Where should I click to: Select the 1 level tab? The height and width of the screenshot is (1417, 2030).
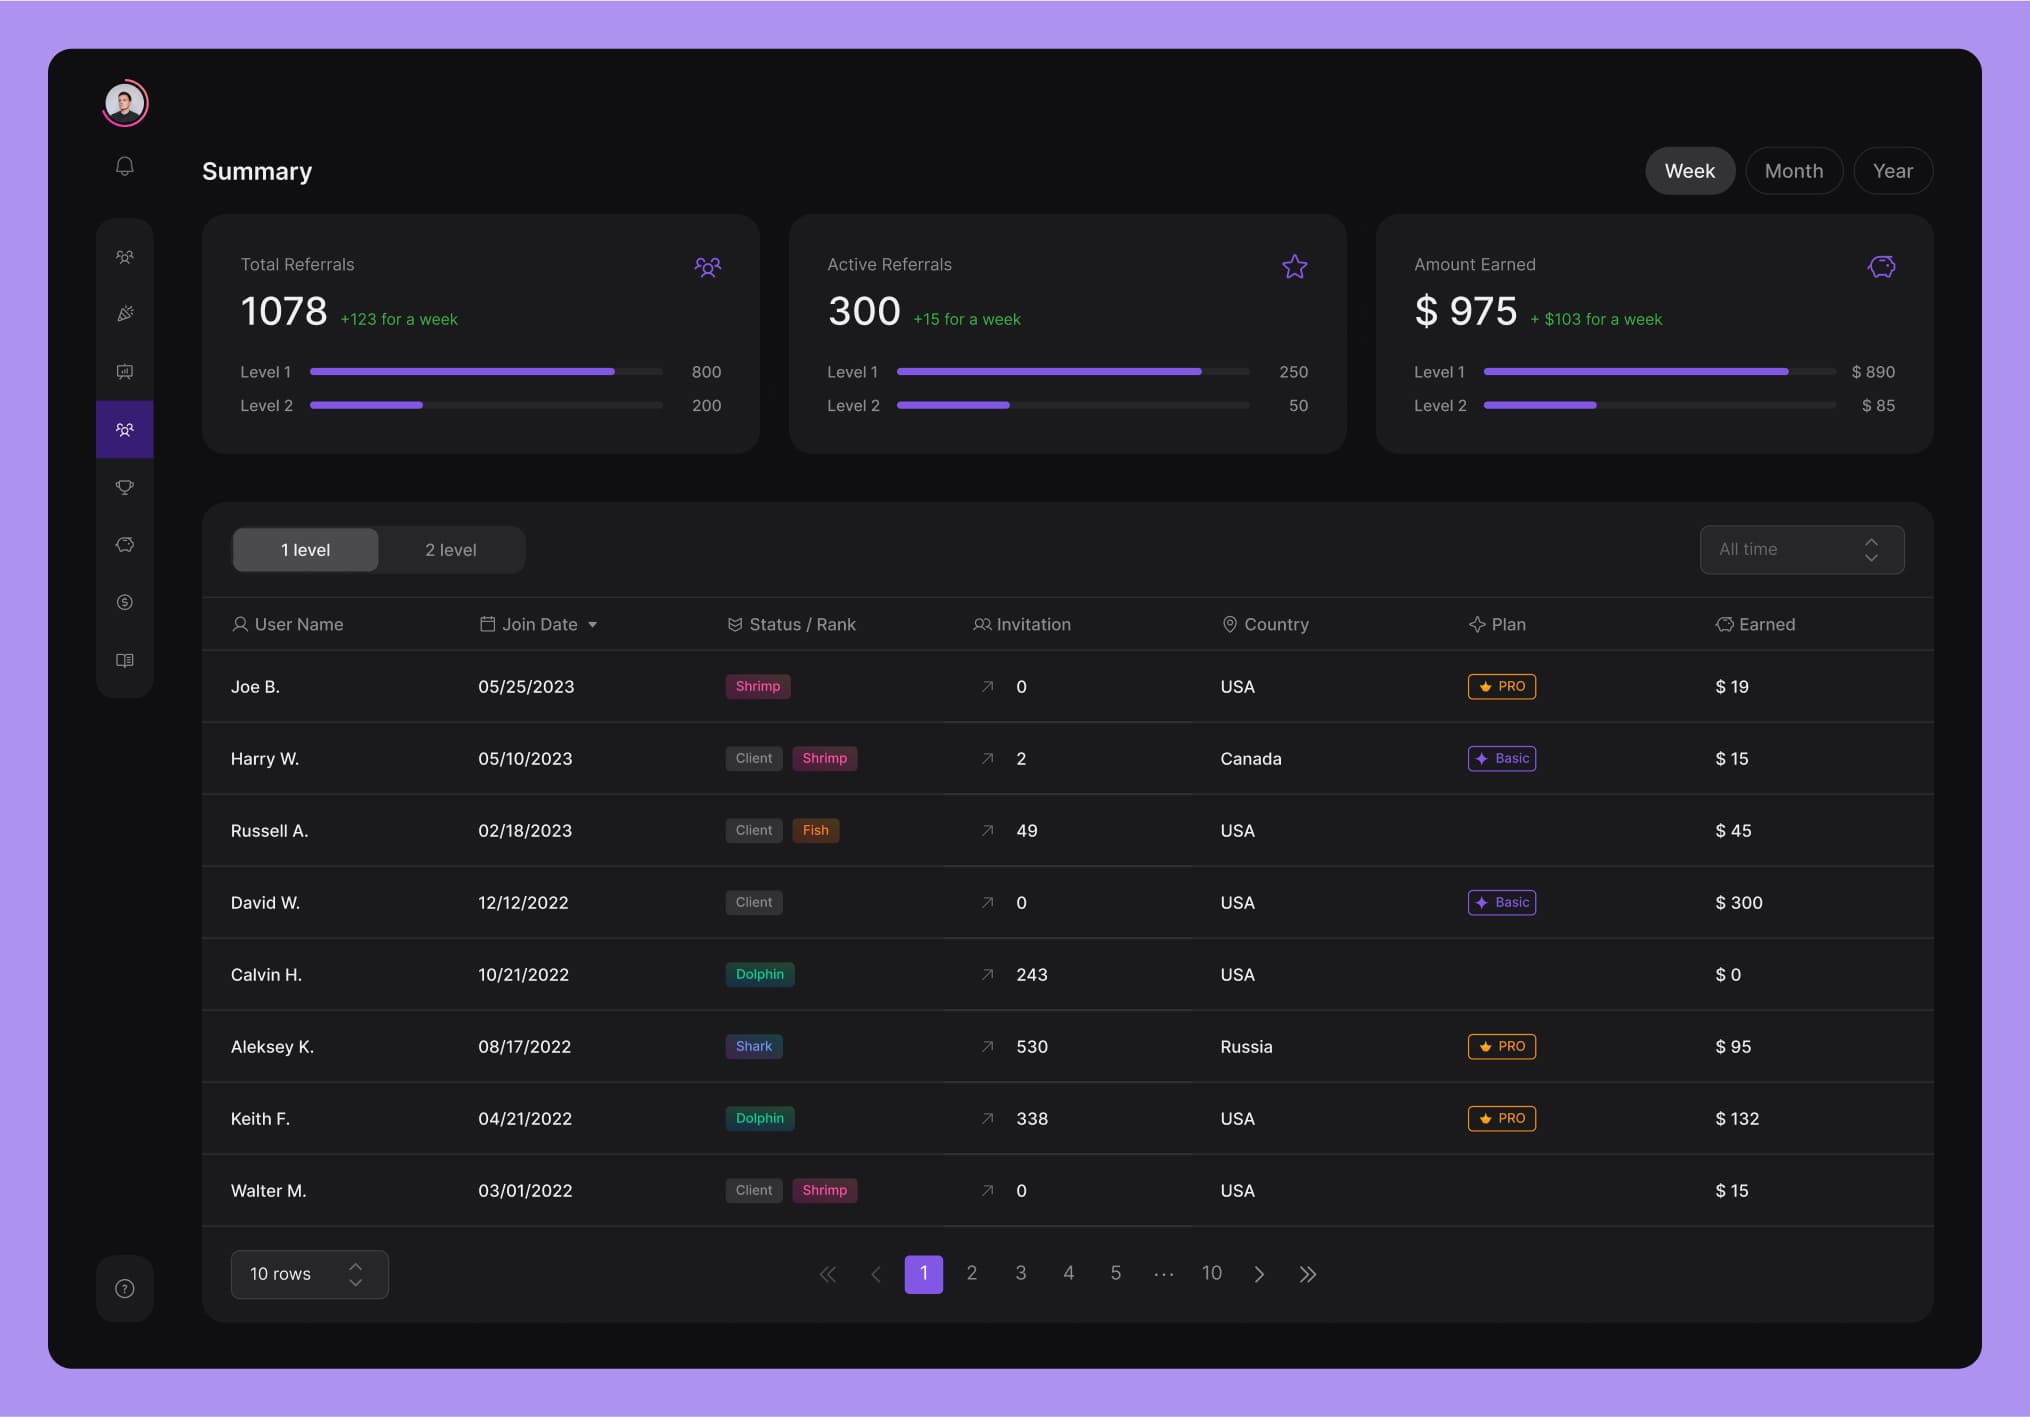point(305,550)
